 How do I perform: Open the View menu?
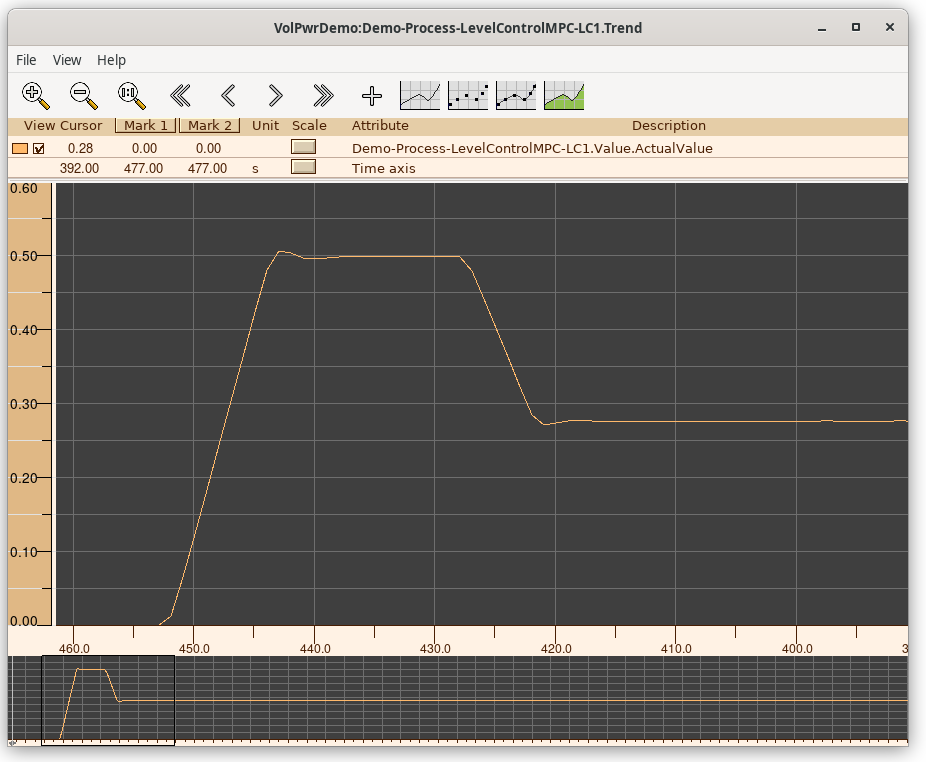(67, 60)
